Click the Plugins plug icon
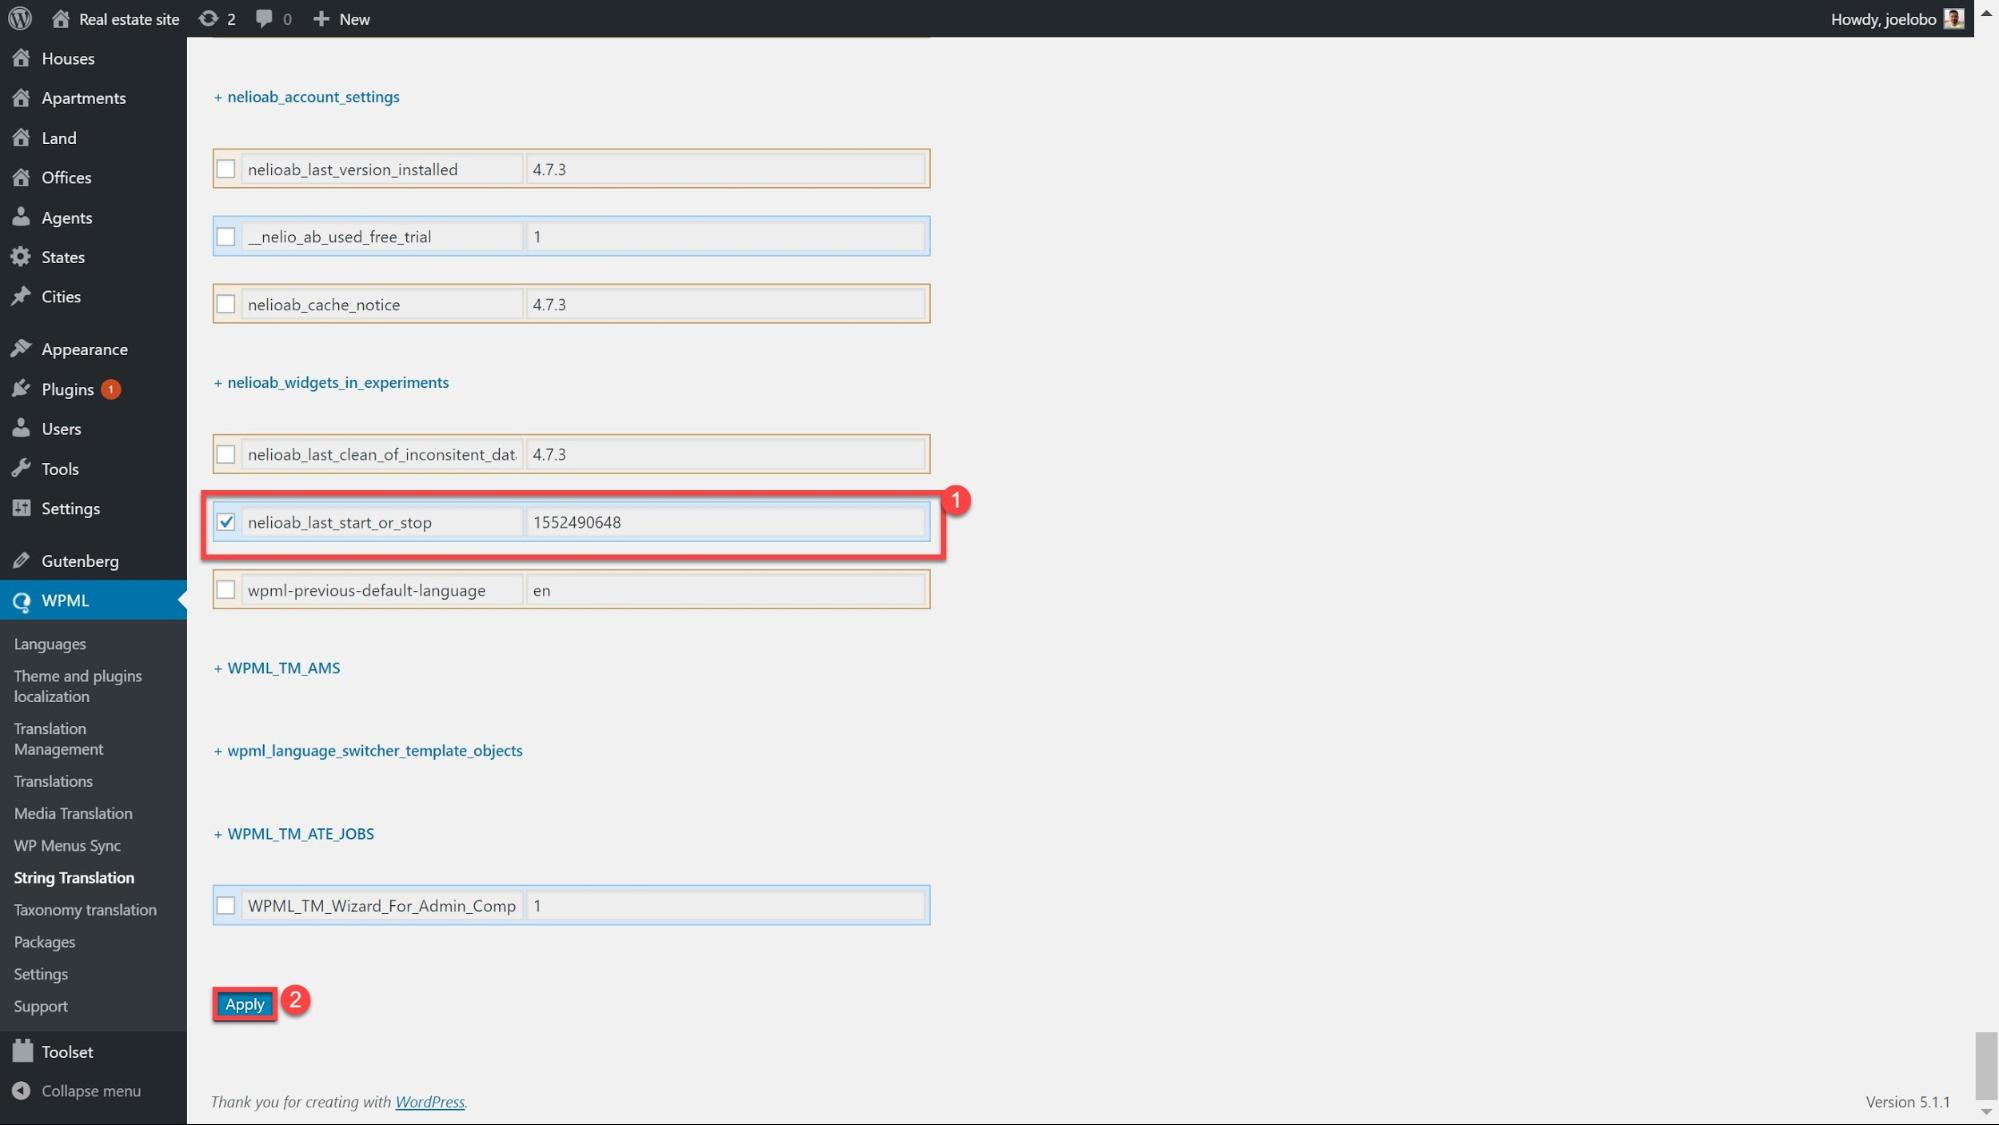The width and height of the screenshot is (1999, 1125). click(x=21, y=389)
